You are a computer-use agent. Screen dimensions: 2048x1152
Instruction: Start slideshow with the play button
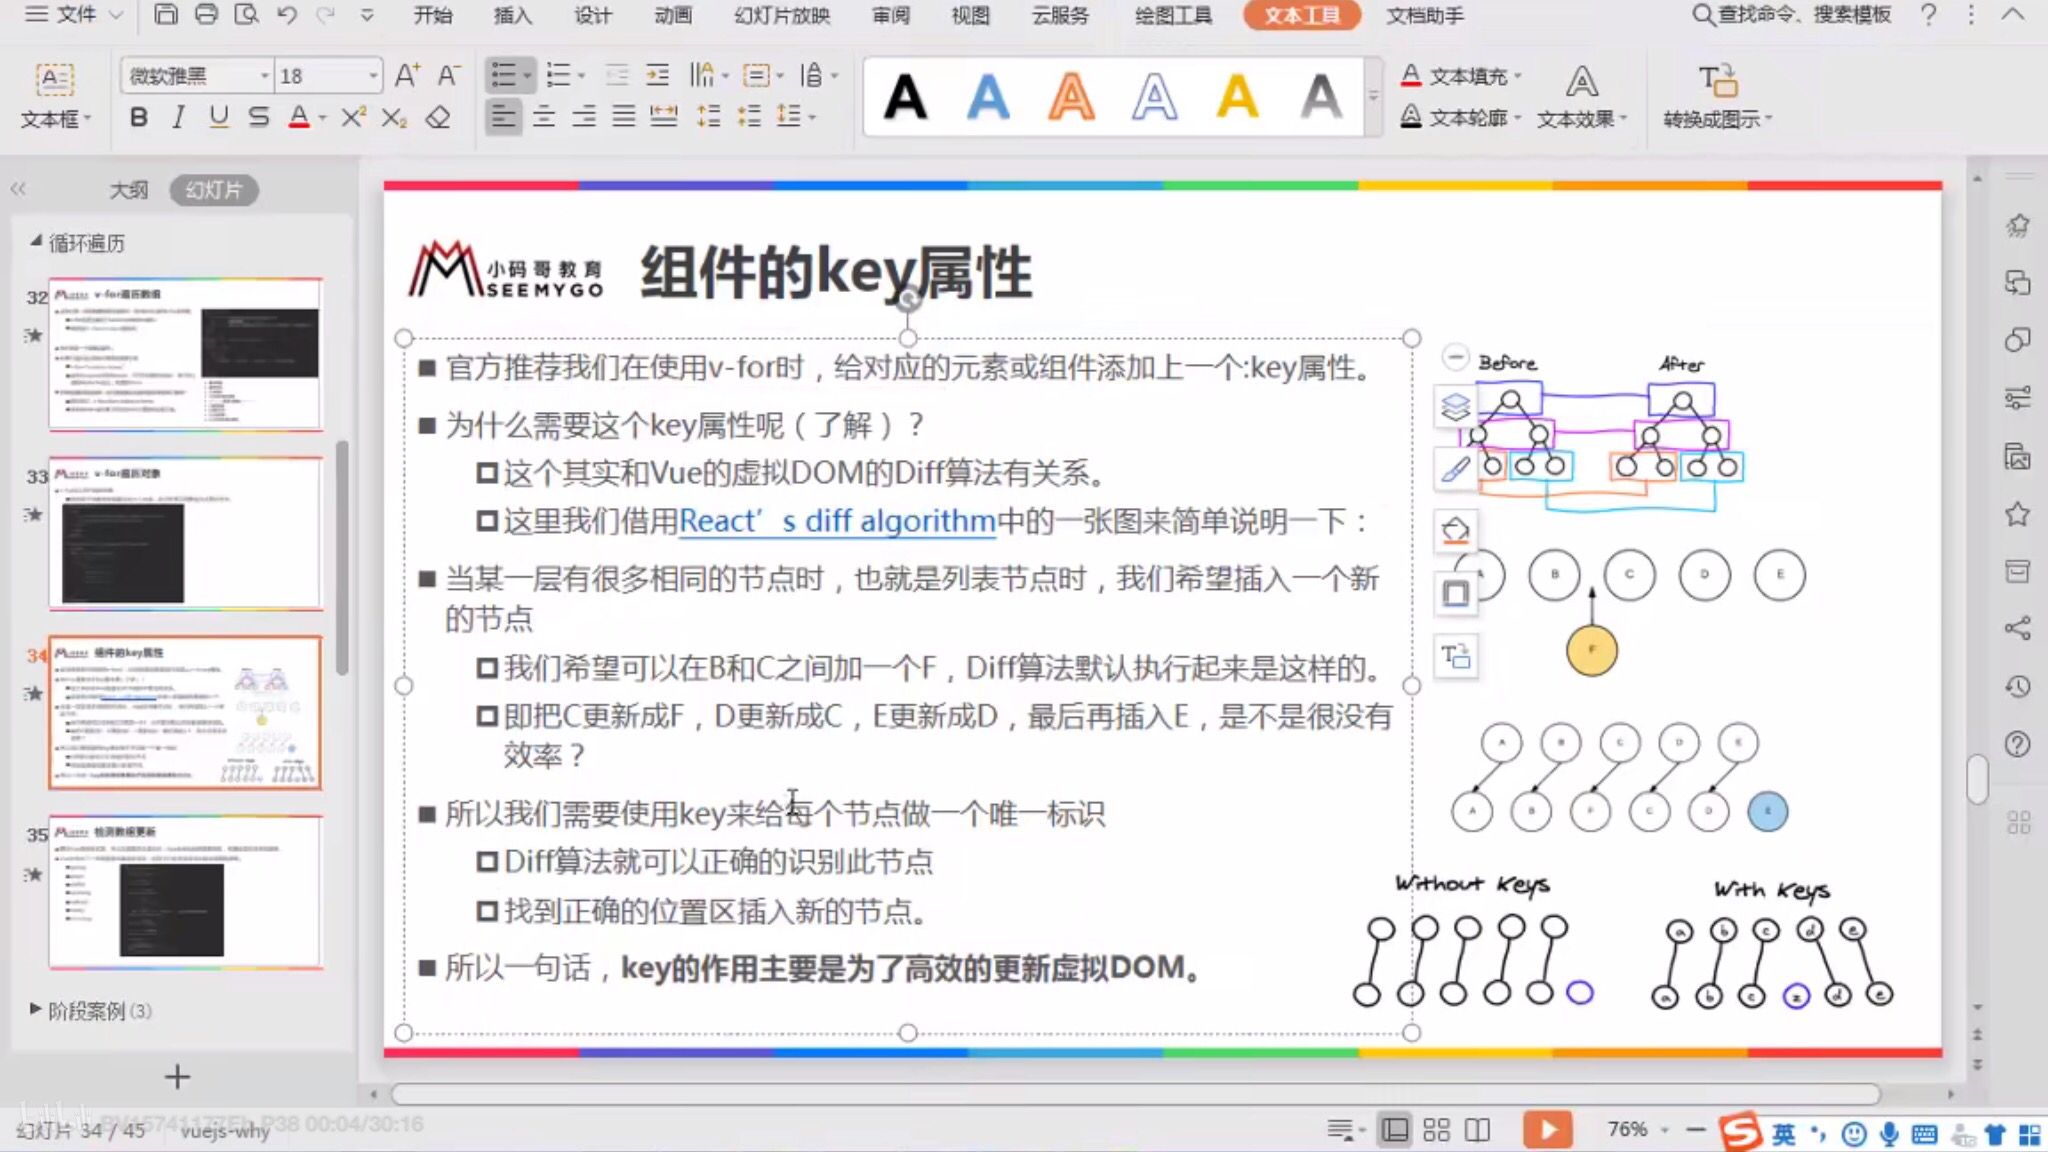1546,1128
